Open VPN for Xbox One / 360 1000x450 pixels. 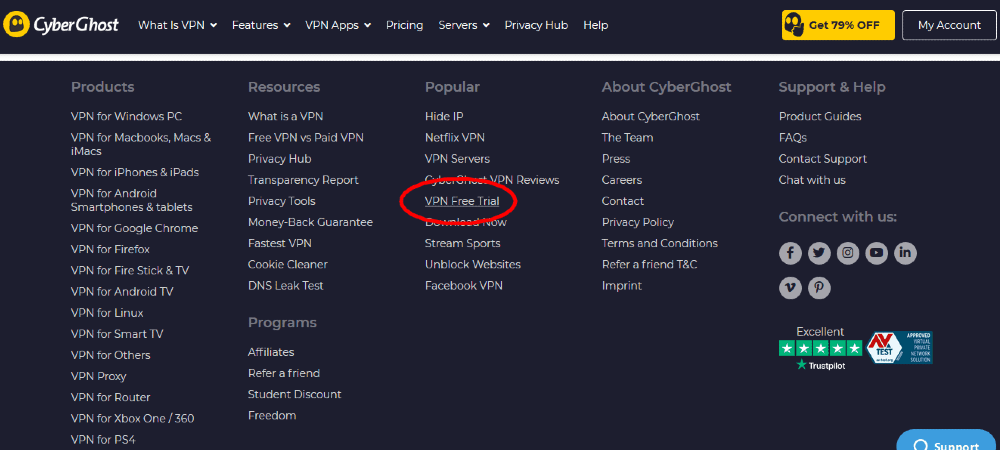(133, 418)
